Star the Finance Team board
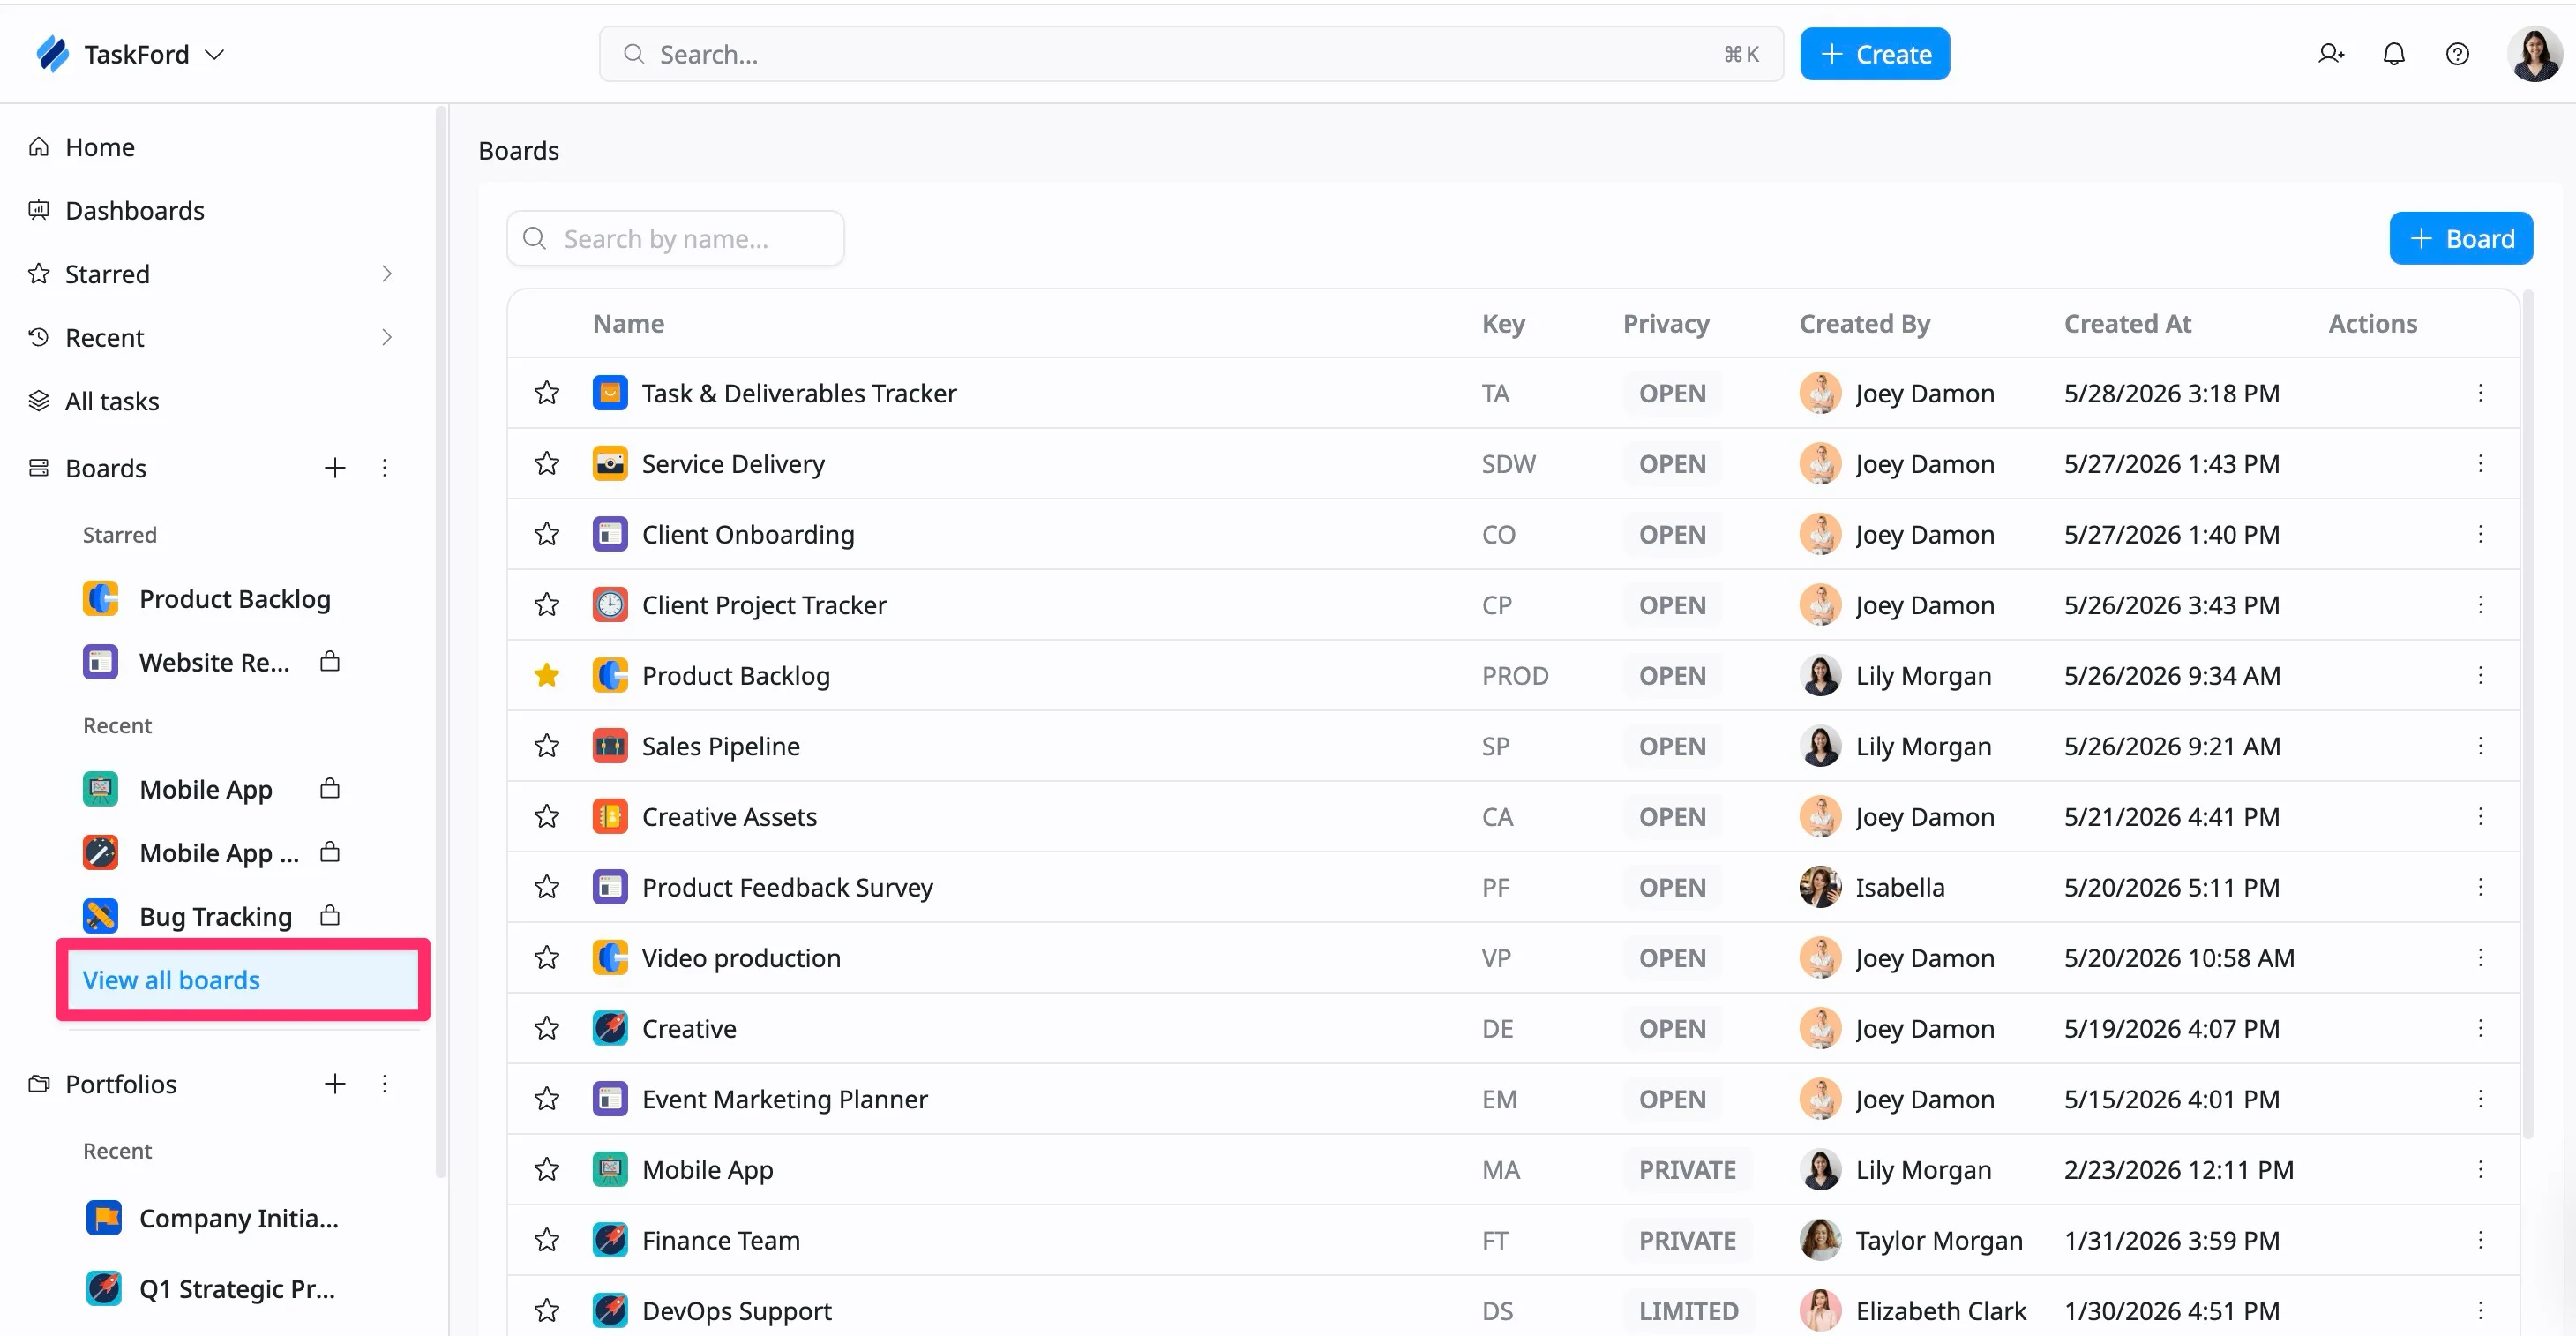 pyautogui.click(x=547, y=1240)
